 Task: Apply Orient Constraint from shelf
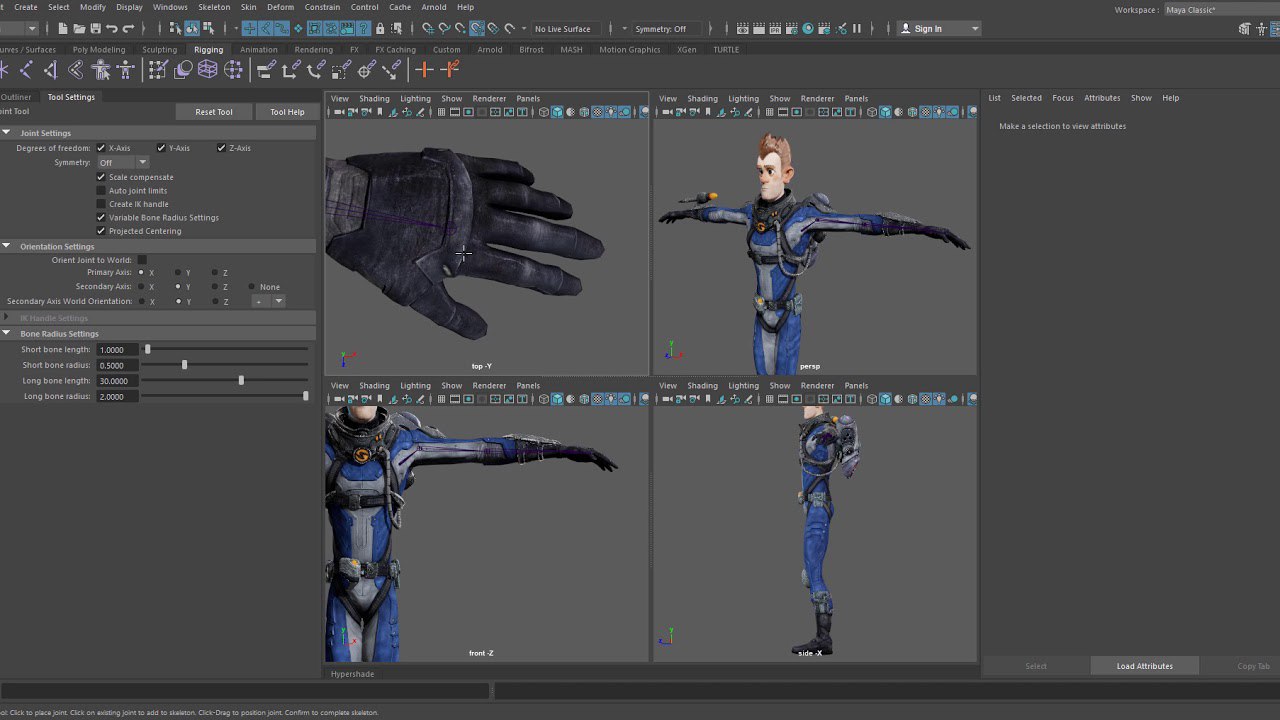(316, 69)
